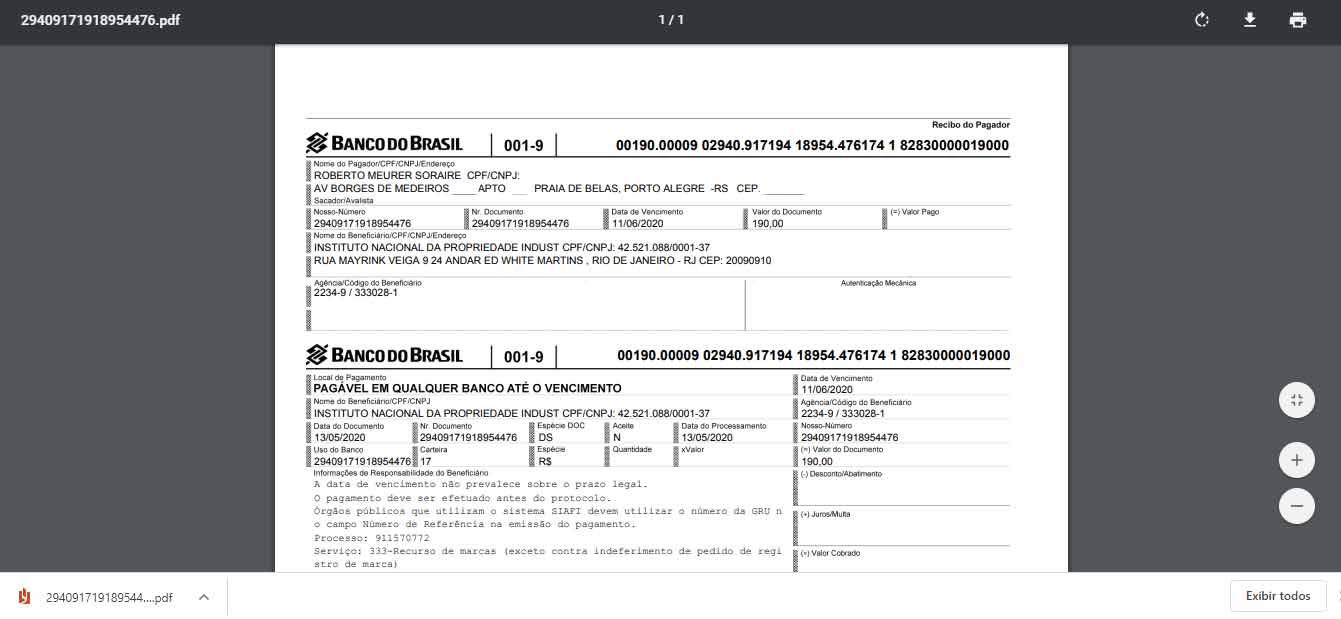
Task: Click 'PAGÁVEL EM QUALQUER BANCO ATÉ O VENCIMENTO'
Action: click(467, 388)
